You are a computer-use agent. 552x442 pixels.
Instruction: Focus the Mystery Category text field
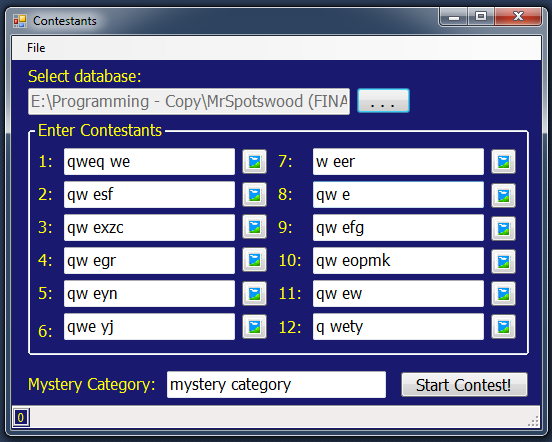pyautogui.click(x=276, y=385)
